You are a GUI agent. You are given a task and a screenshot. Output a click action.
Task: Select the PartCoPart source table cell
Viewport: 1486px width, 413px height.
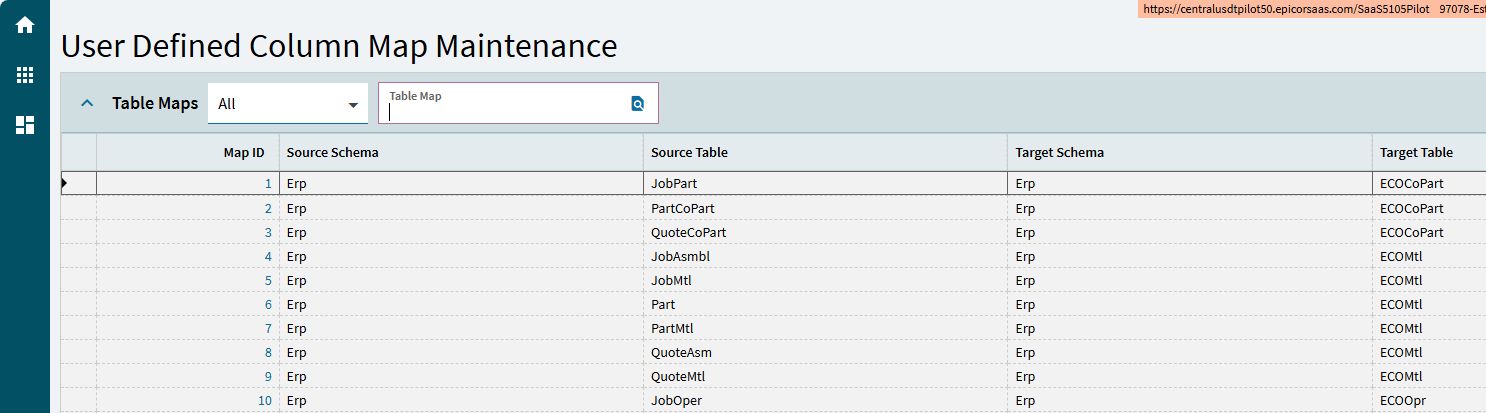pyautogui.click(x=825, y=208)
